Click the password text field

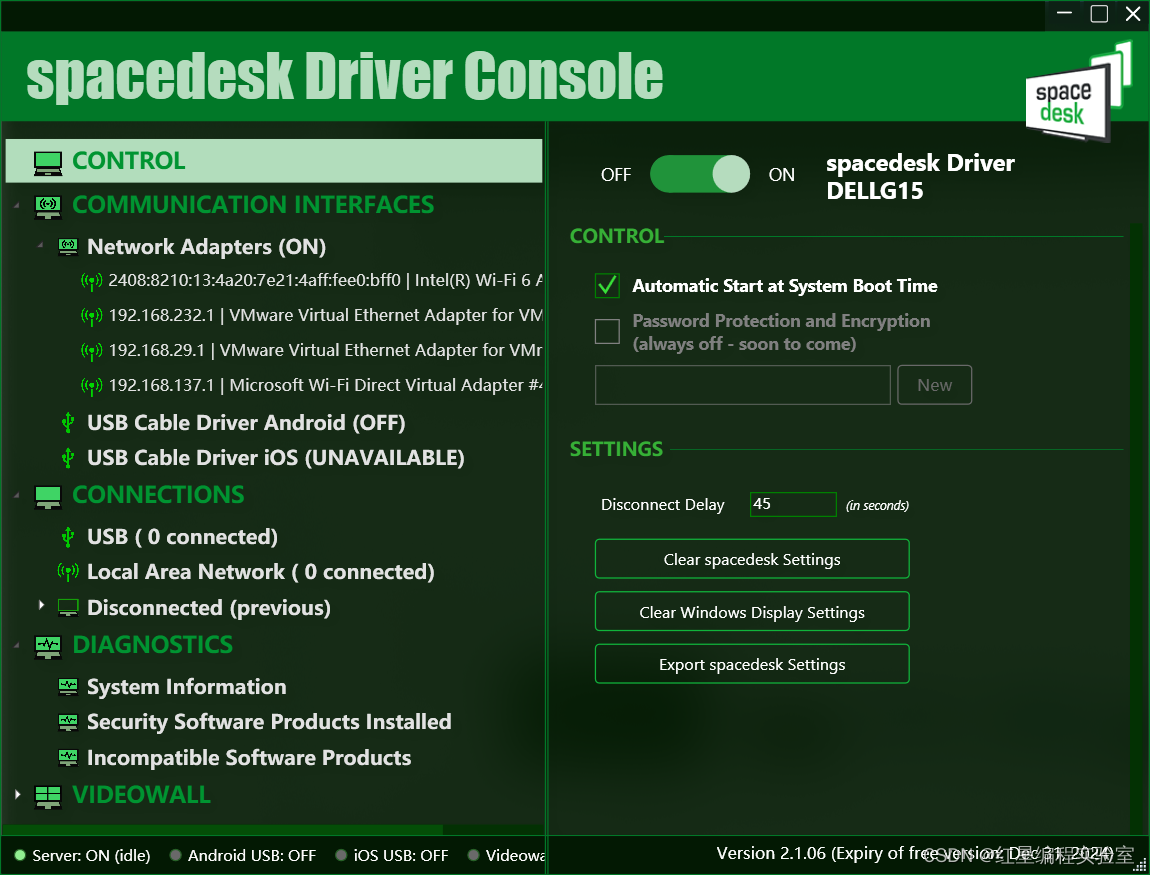pos(742,385)
